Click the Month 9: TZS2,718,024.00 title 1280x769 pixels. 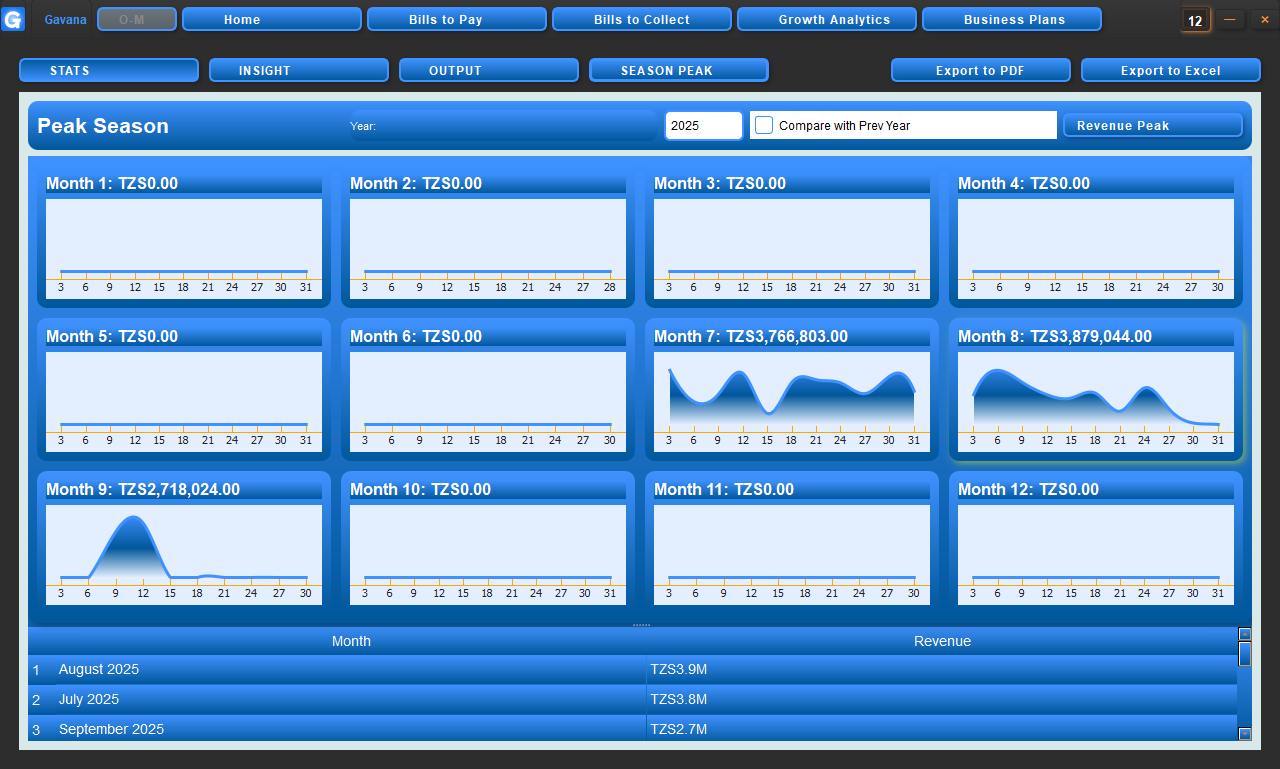click(143, 490)
